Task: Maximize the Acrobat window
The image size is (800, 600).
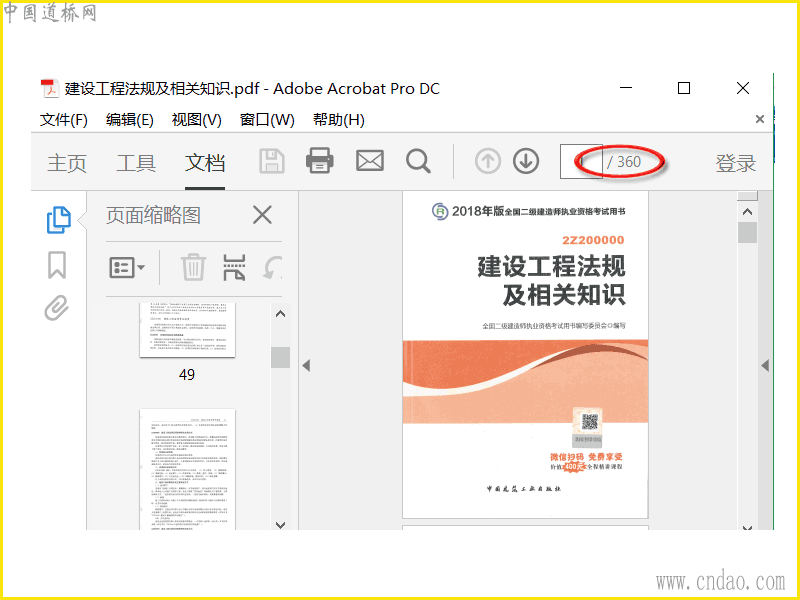Action: click(684, 88)
